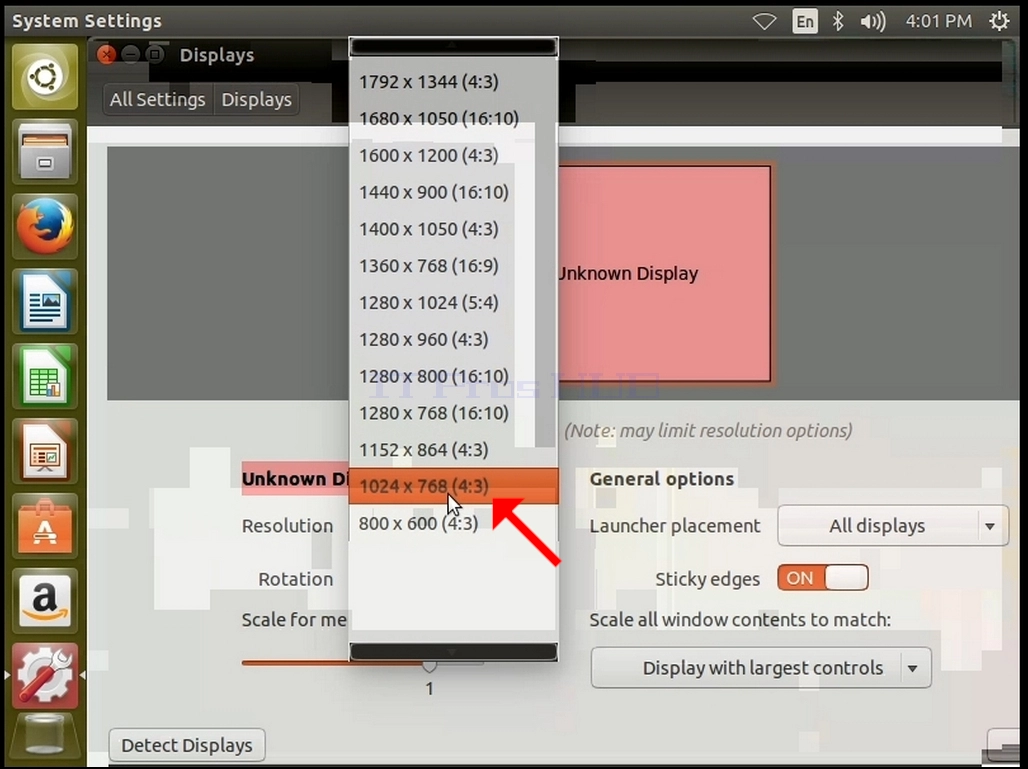Image resolution: width=1028 pixels, height=769 pixels.
Task: Pick 1152 x 864 (4:3) resolution
Action: point(453,449)
